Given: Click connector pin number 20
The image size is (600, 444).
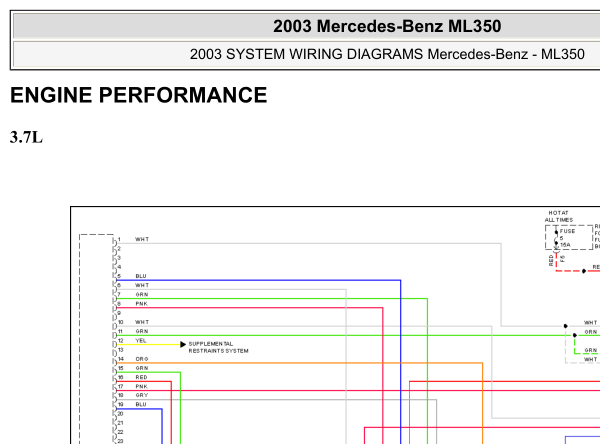Looking at the screenshot, I should (x=120, y=414).
